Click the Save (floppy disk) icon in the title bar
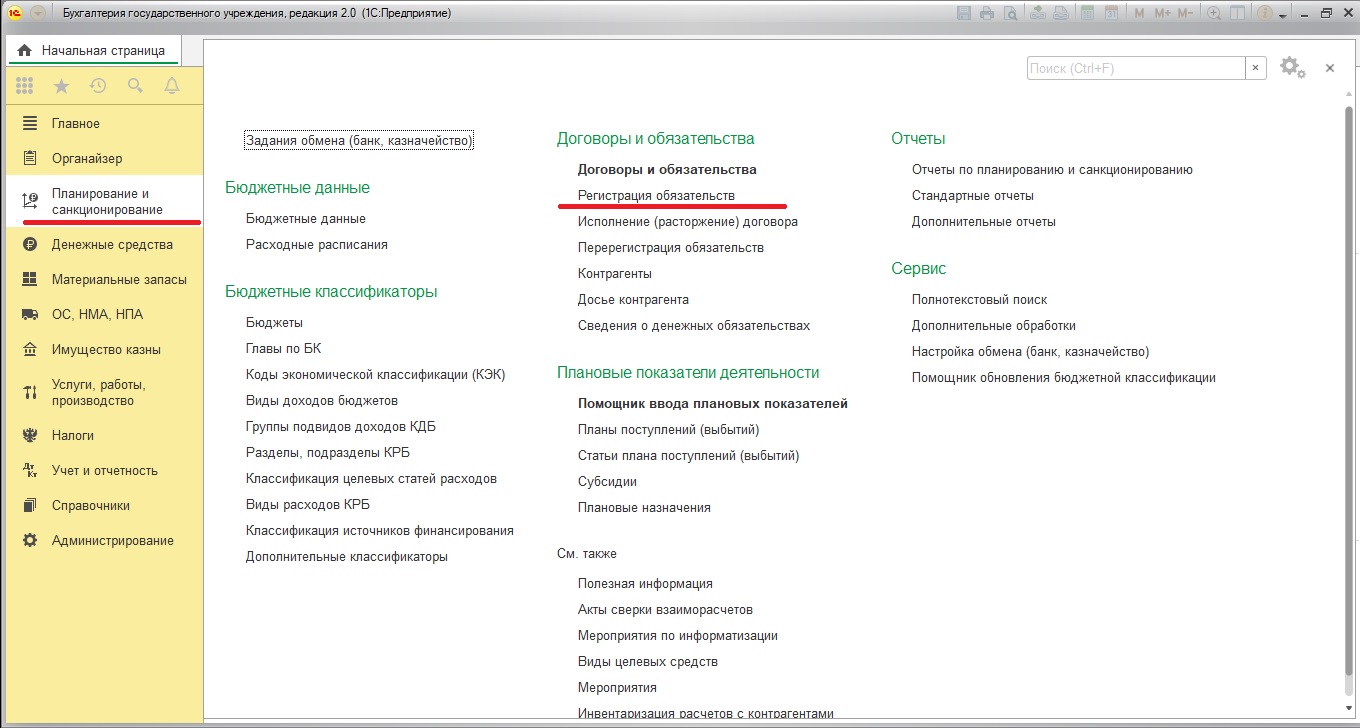The image size is (1360, 728). (964, 13)
